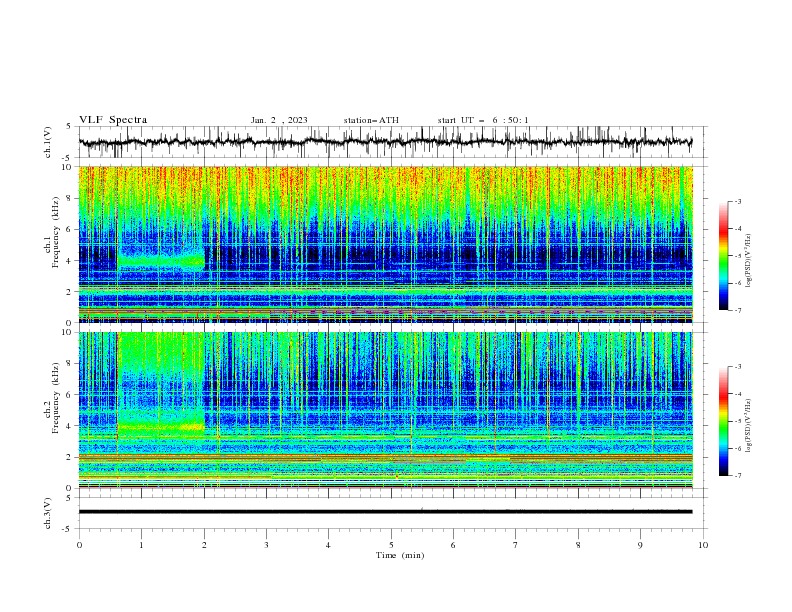The height and width of the screenshot is (612, 792).
Task: Click the "-3" tick on the upper color bar
Action: (x=737, y=201)
